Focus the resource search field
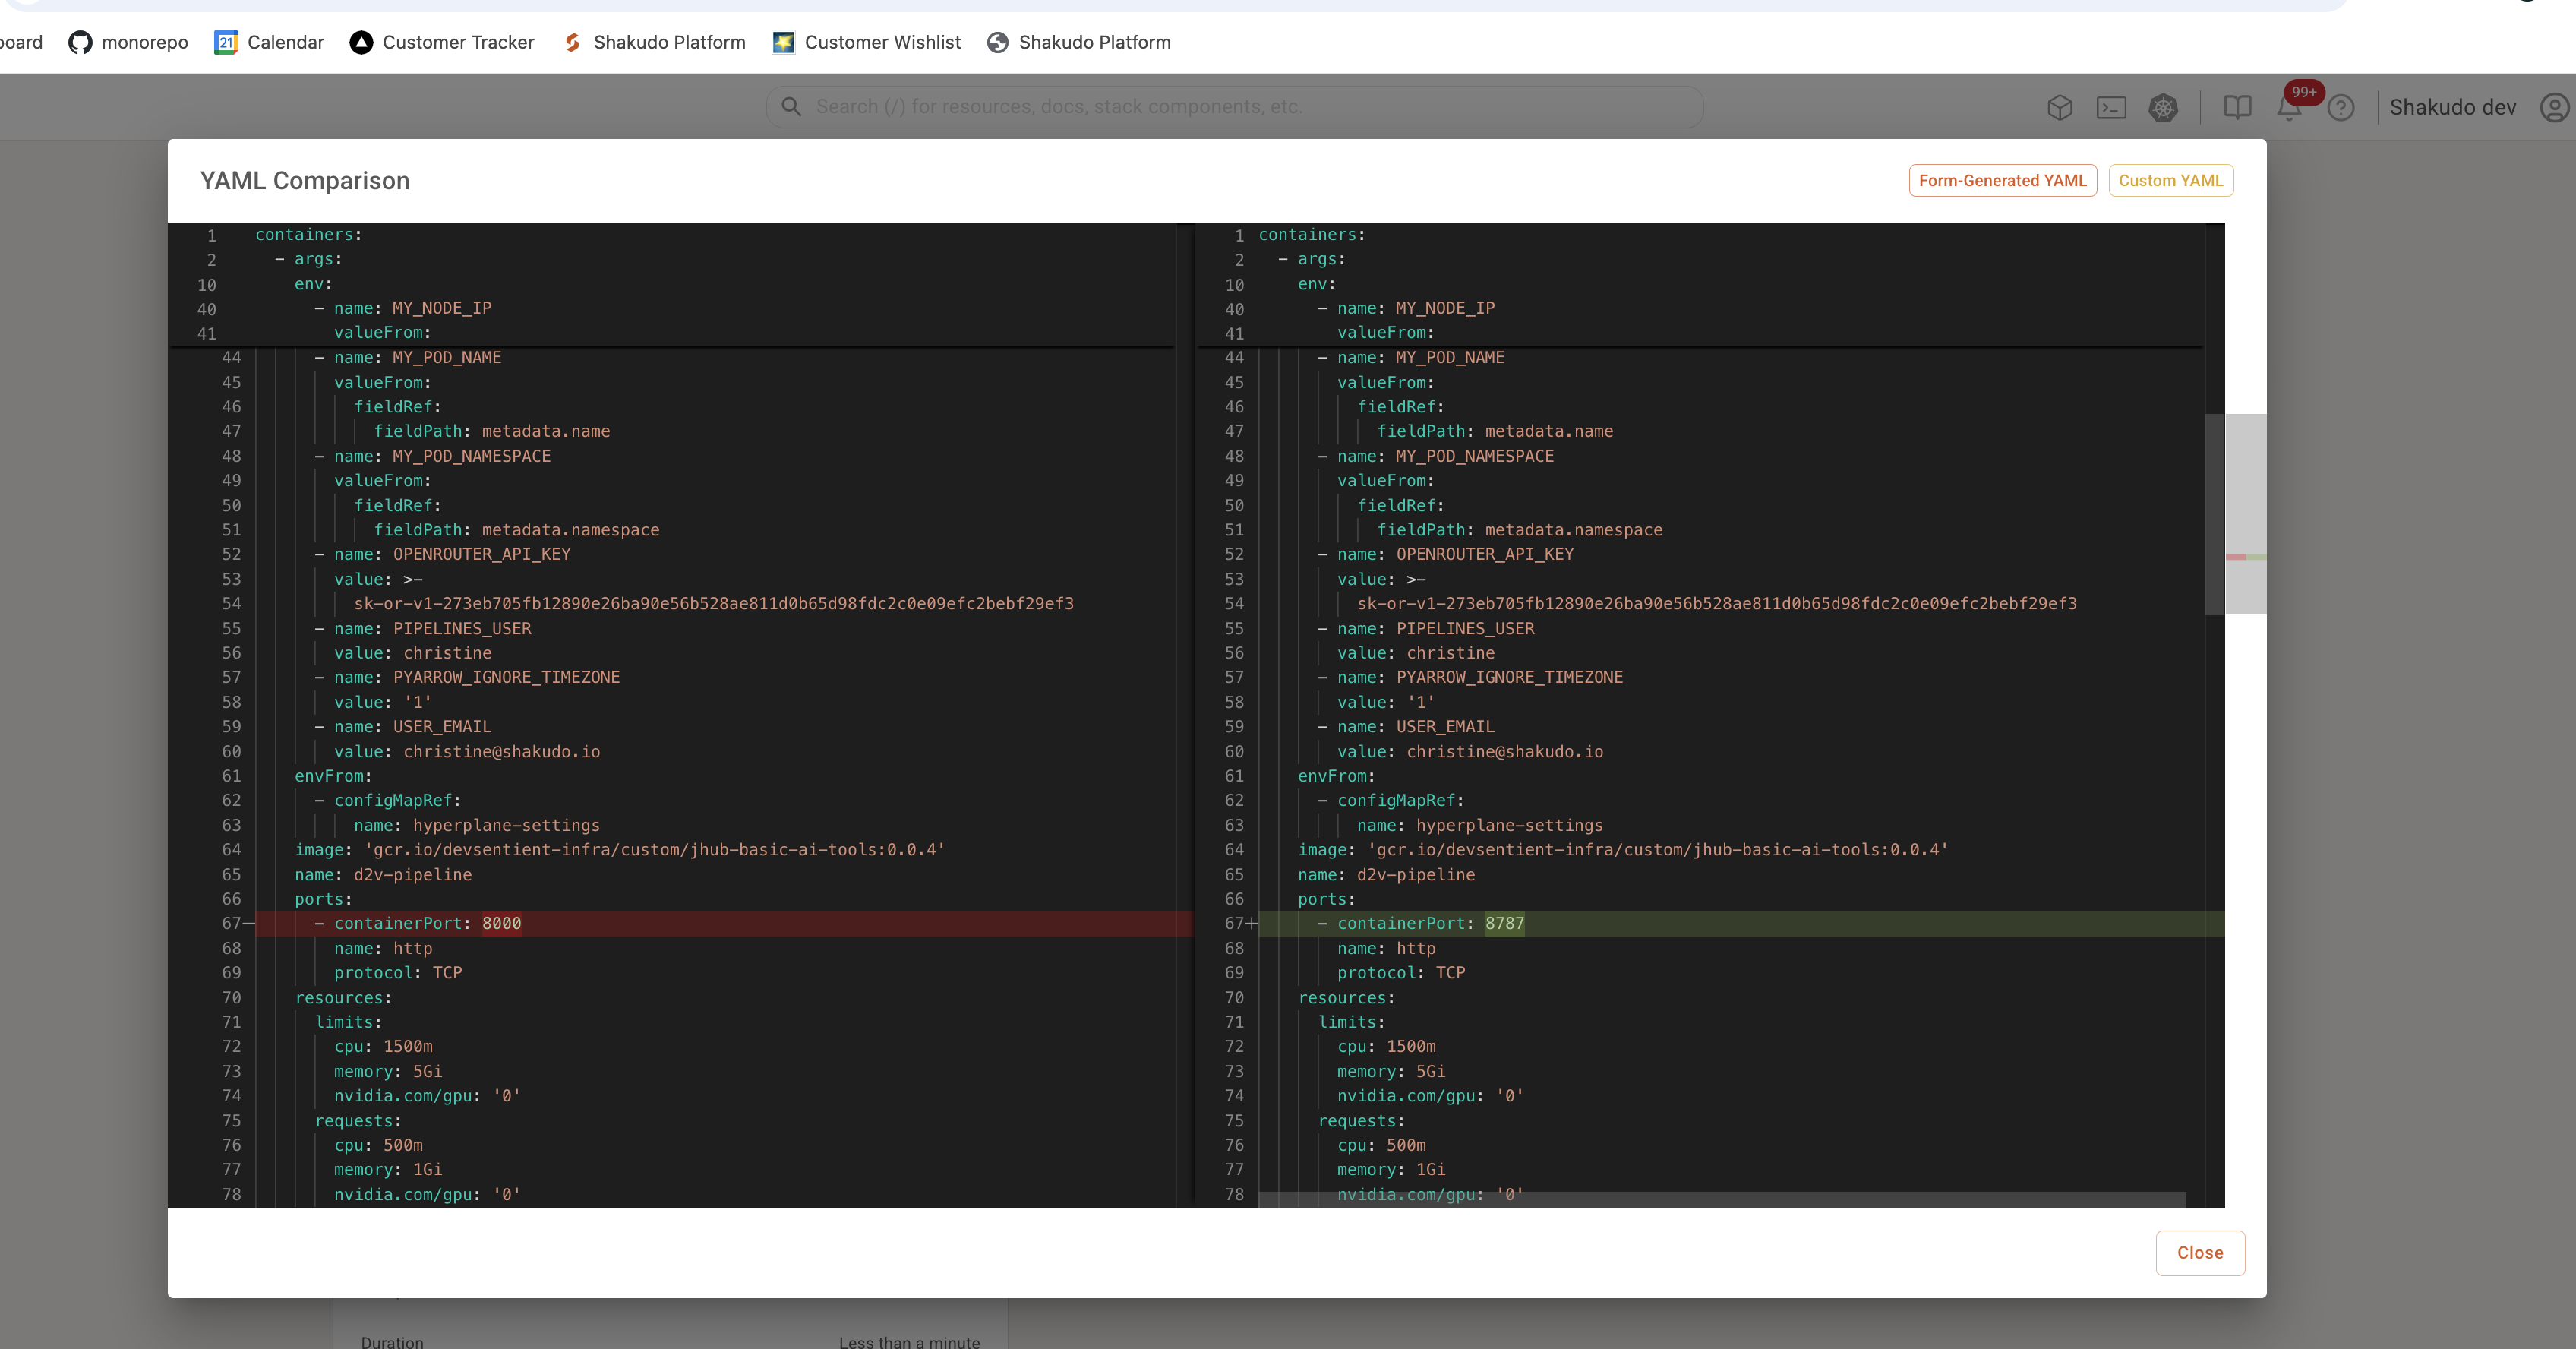Image resolution: width=2576 pixels, height=1349 pixels. tap(1235, 107)
